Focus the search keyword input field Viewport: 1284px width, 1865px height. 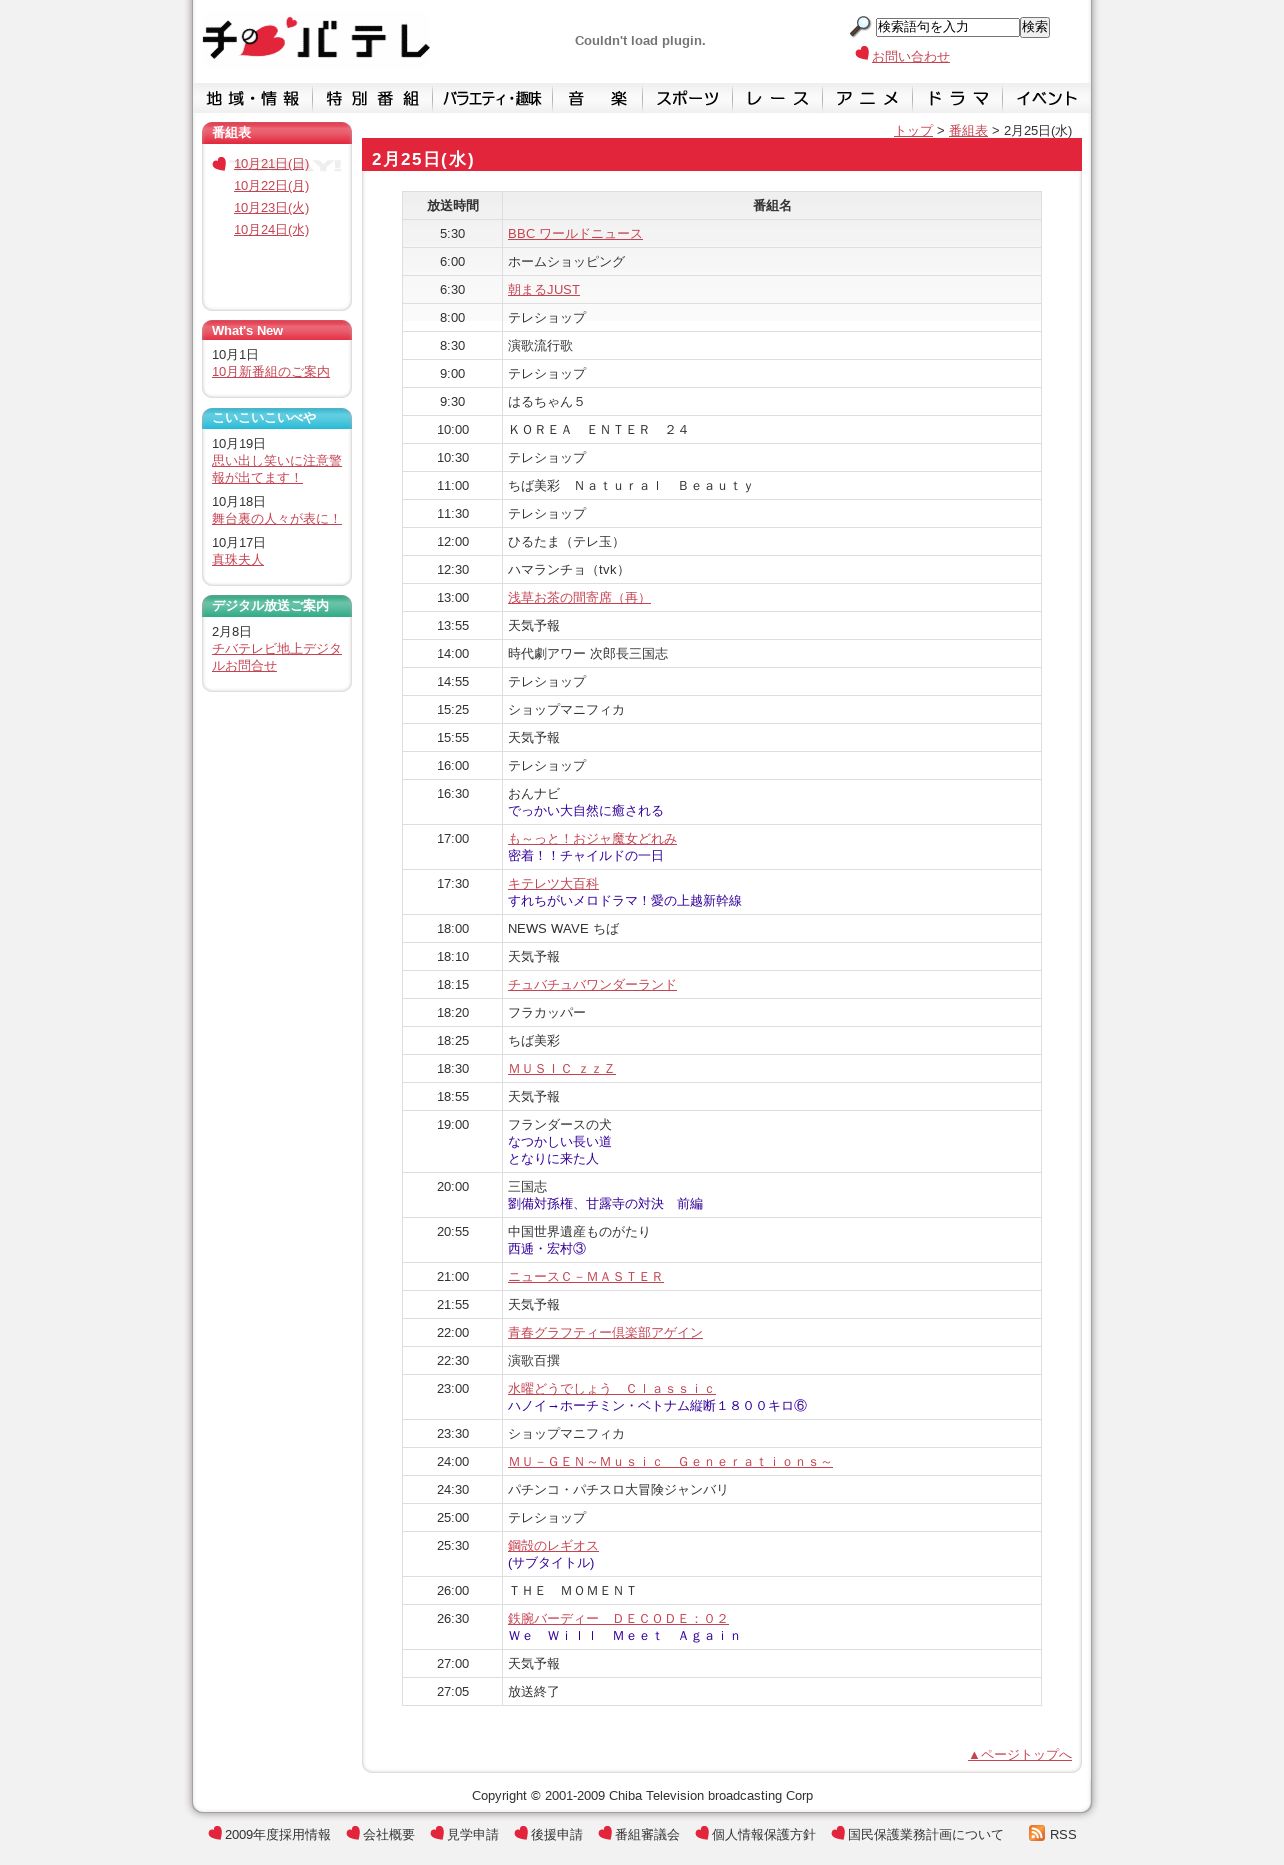click(947, 27)
